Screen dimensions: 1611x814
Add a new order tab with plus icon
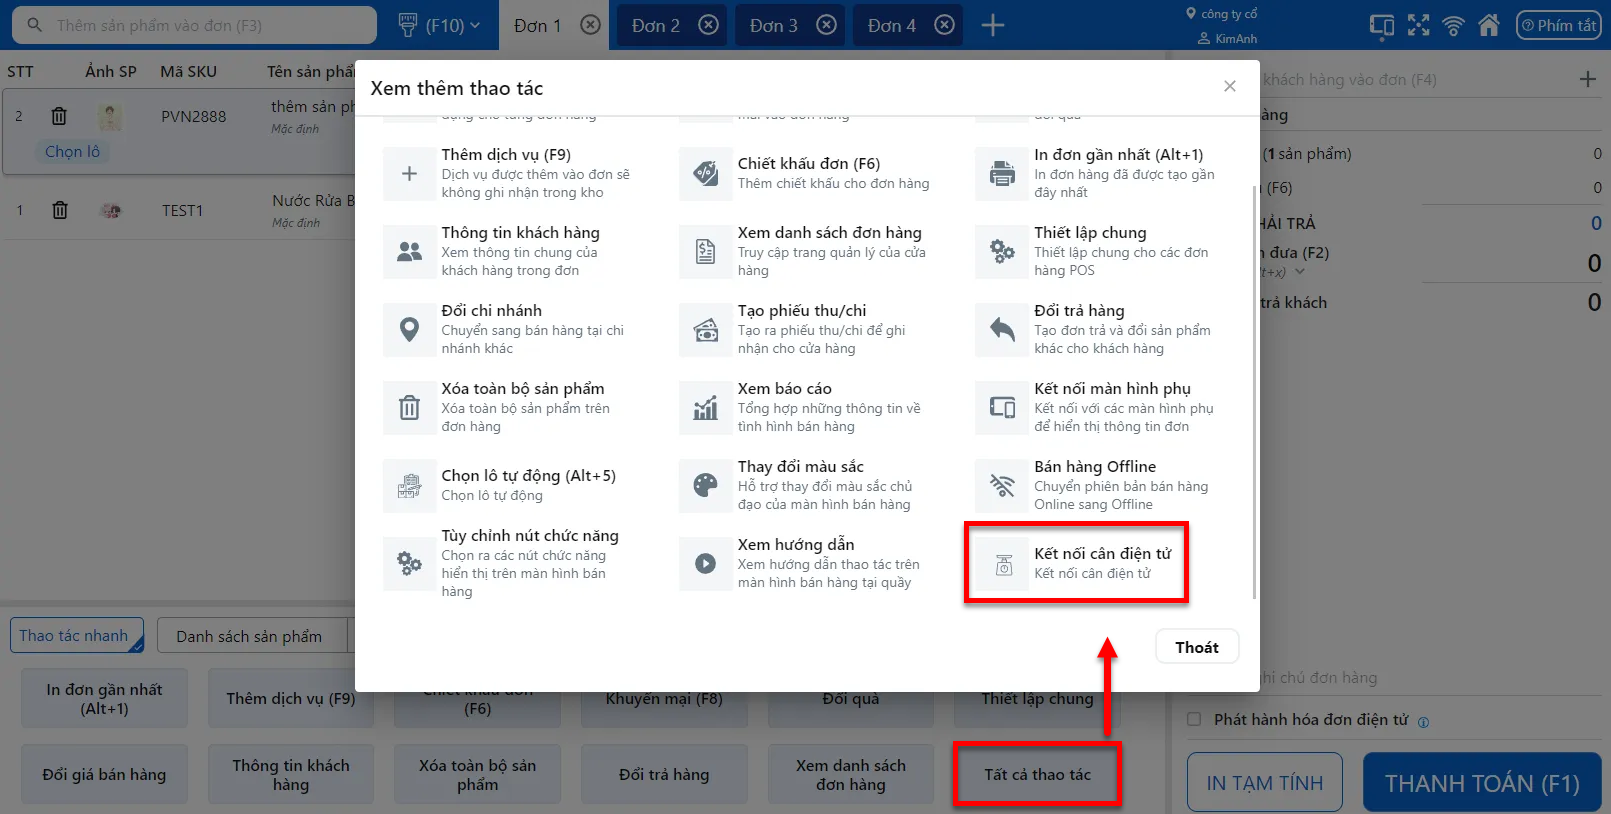[x=993, y=25]
